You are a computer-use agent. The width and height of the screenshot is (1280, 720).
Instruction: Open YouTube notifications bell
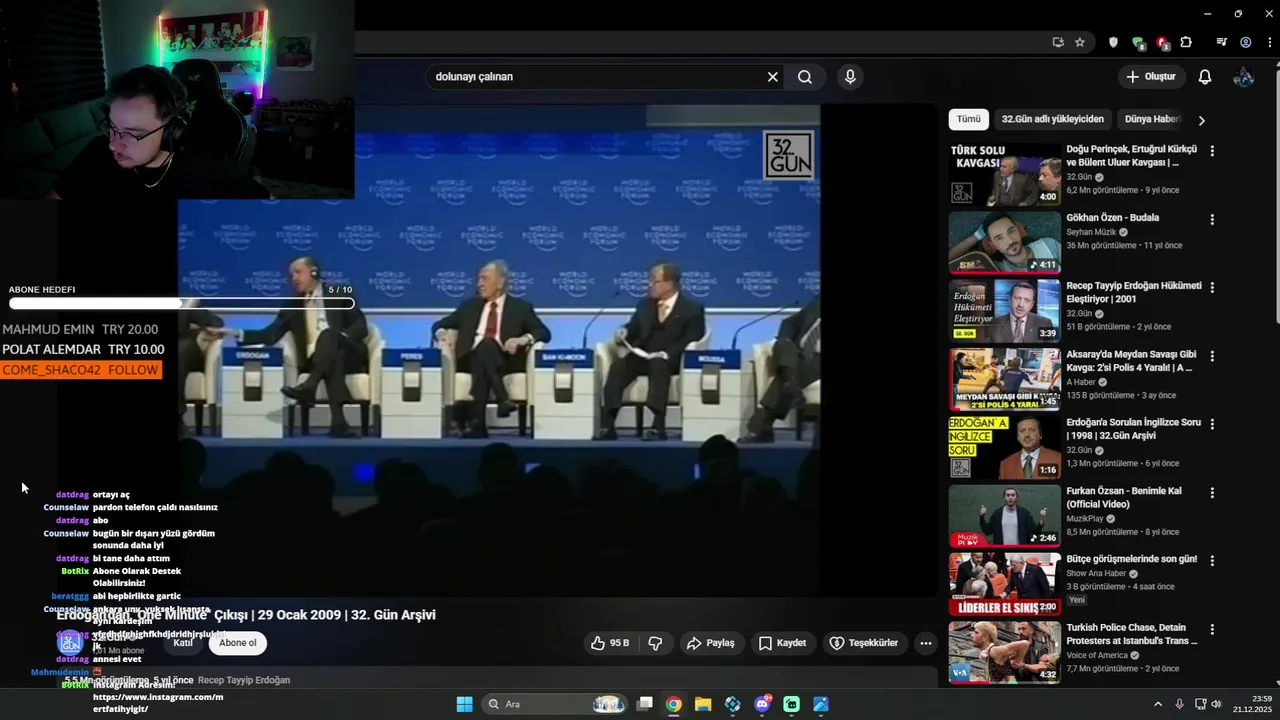(1205, 77)
